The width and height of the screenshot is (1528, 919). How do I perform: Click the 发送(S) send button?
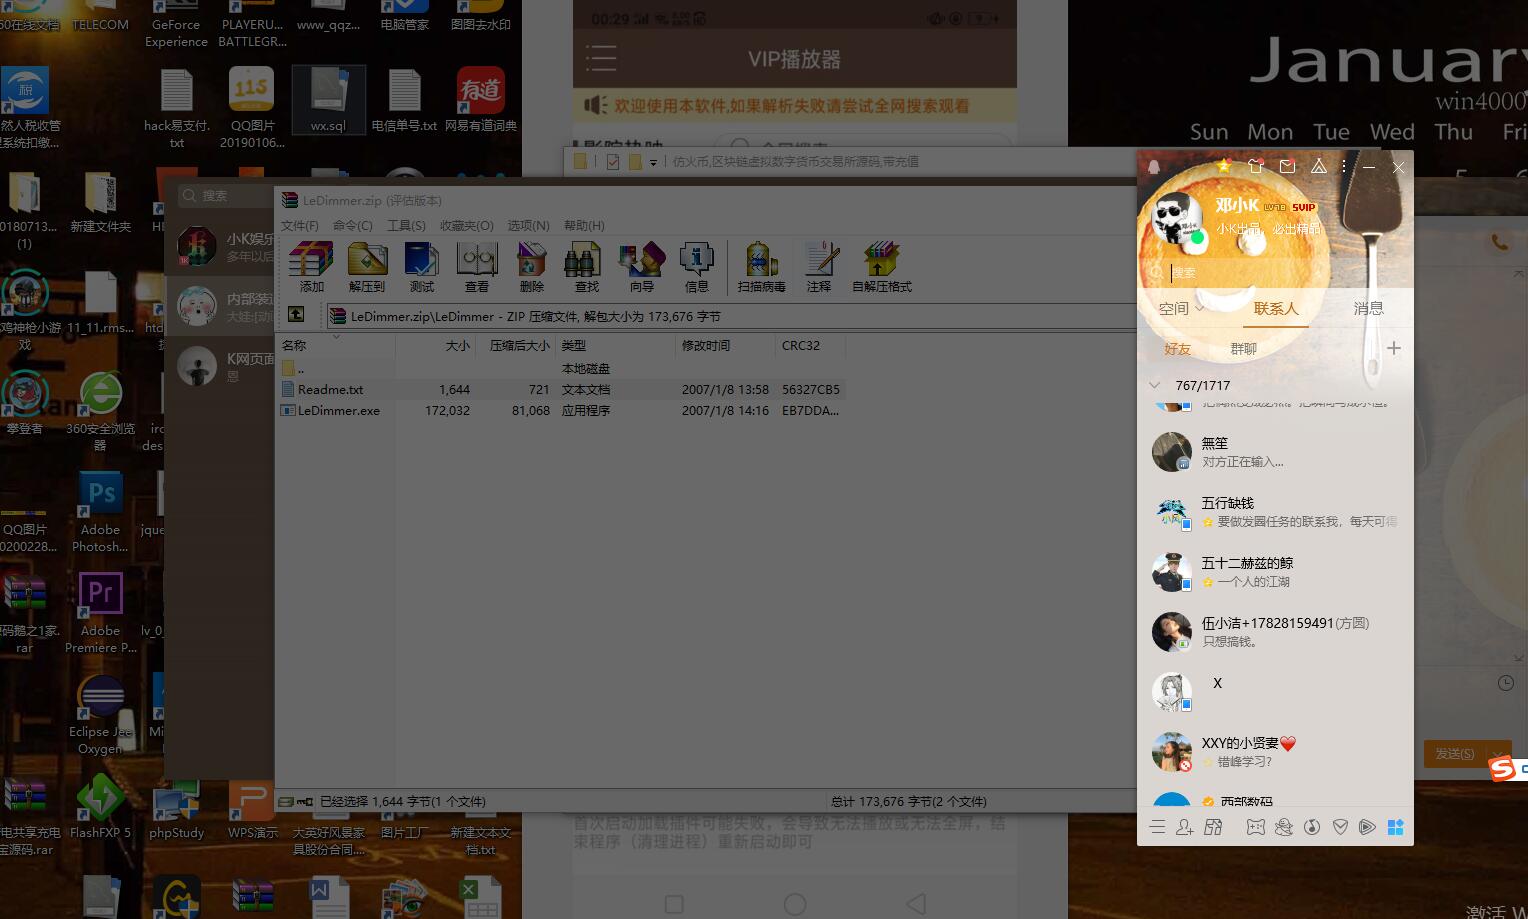[1455, 754]
